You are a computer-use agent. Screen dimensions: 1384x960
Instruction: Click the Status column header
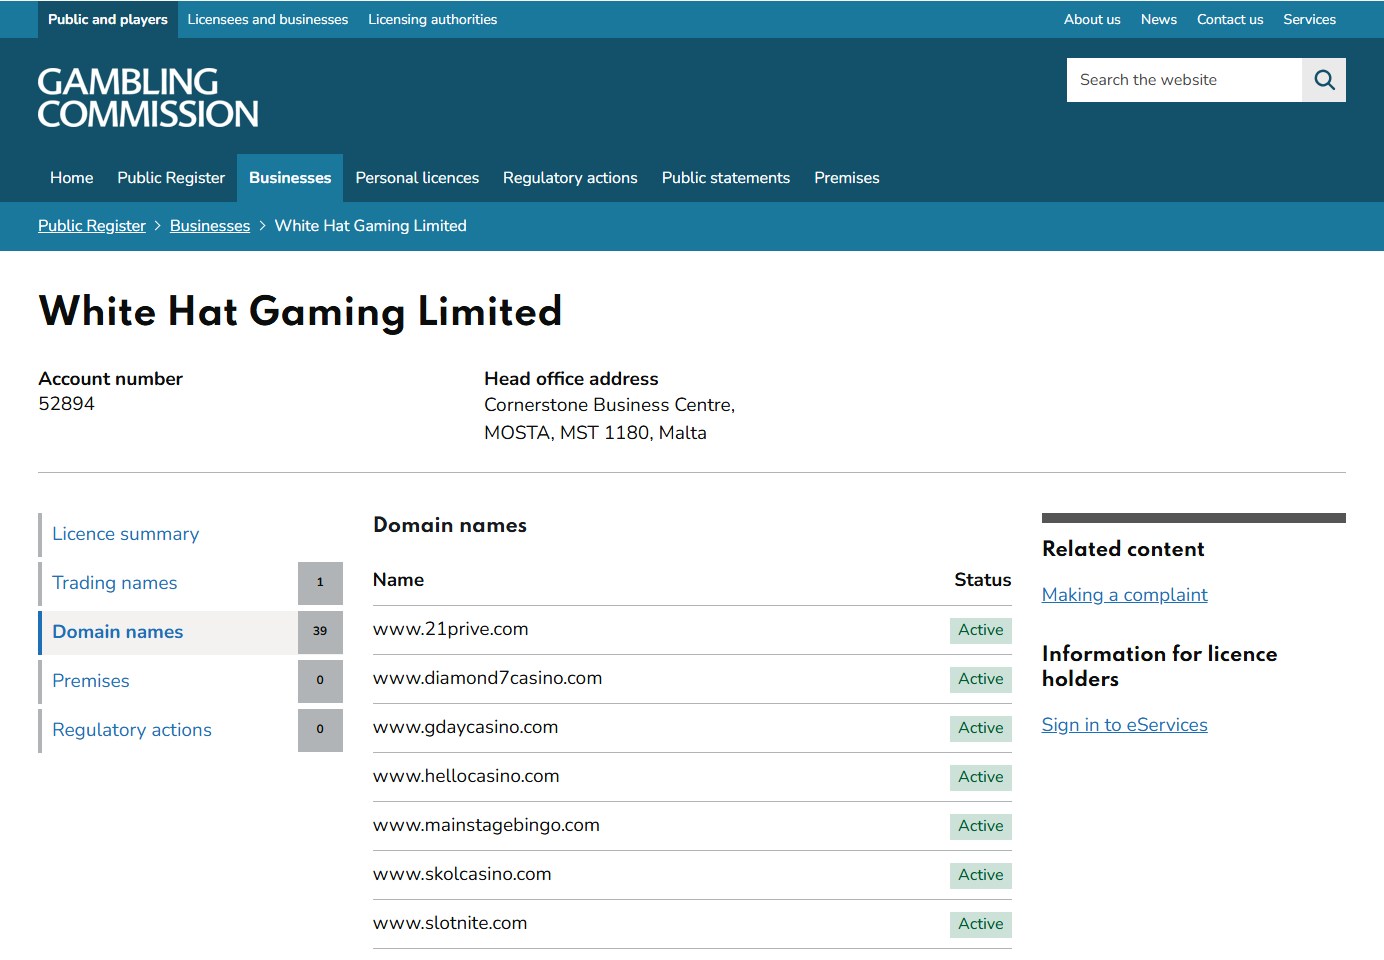tap(983, 580)
